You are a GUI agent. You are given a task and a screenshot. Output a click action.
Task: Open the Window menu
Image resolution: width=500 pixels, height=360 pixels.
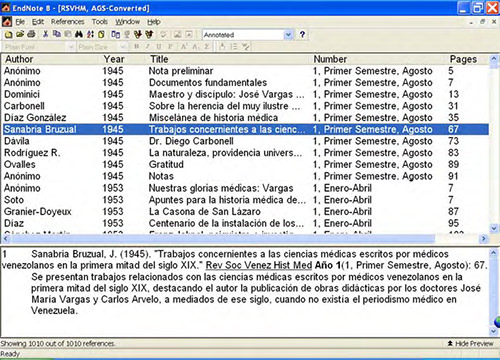[x=128, y=22]
